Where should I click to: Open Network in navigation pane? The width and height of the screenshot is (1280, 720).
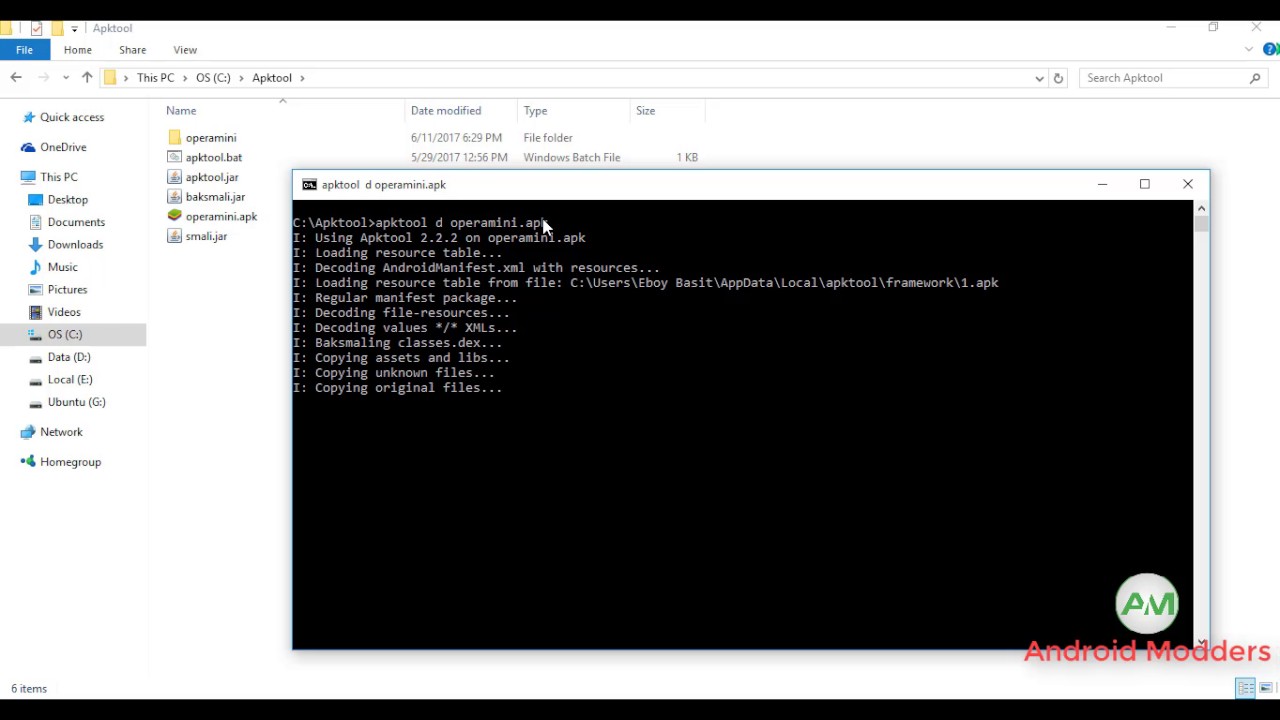(x=61, y=432)
